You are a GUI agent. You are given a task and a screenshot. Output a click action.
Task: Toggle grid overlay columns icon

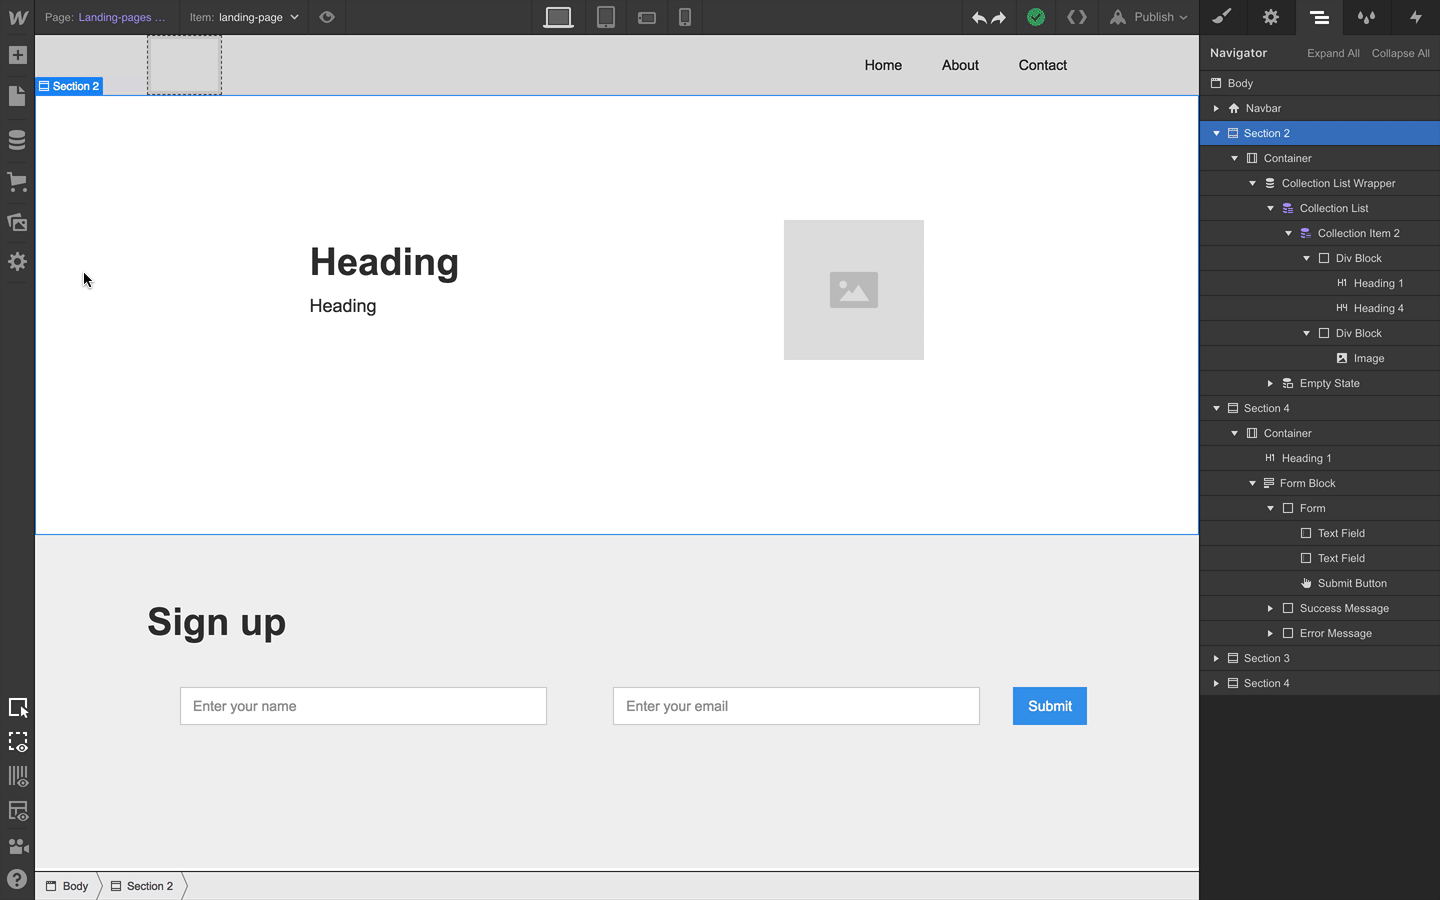[x=17, y=776]
